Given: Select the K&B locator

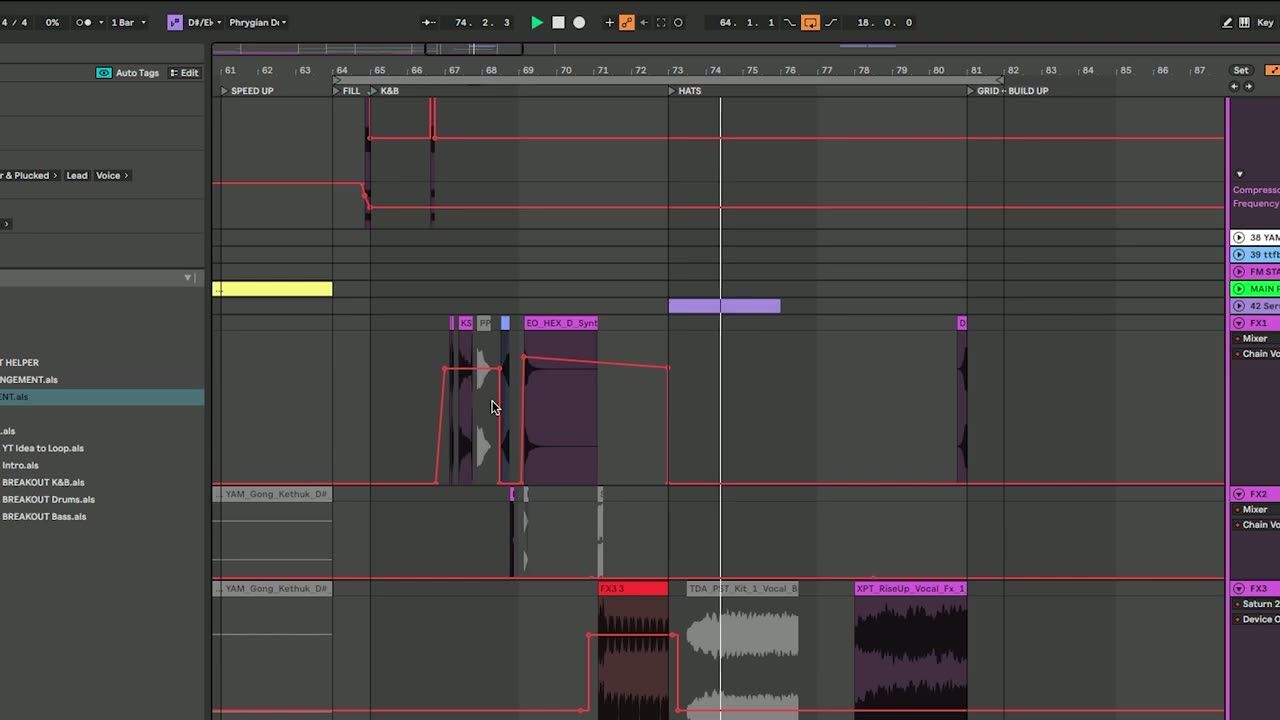Looking at the screenshot, I should click(385, 91).
